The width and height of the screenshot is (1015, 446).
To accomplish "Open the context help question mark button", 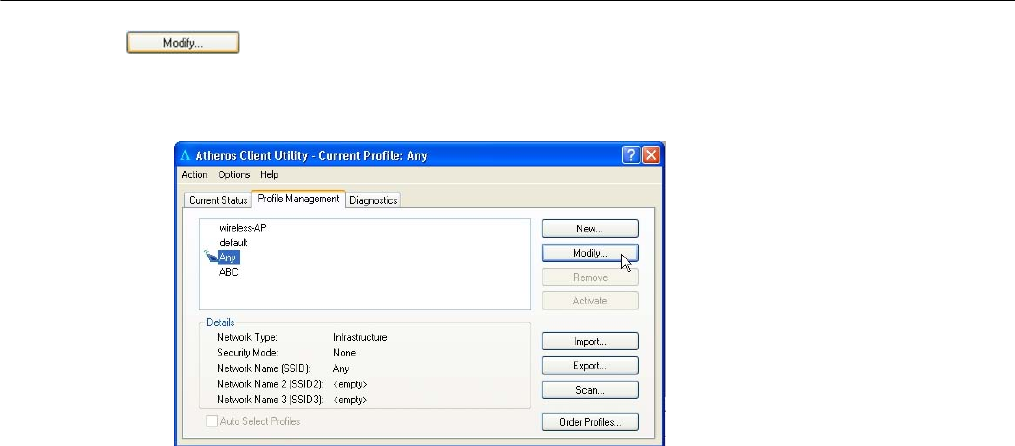I will pyautogui.click(x=631, y=155).
